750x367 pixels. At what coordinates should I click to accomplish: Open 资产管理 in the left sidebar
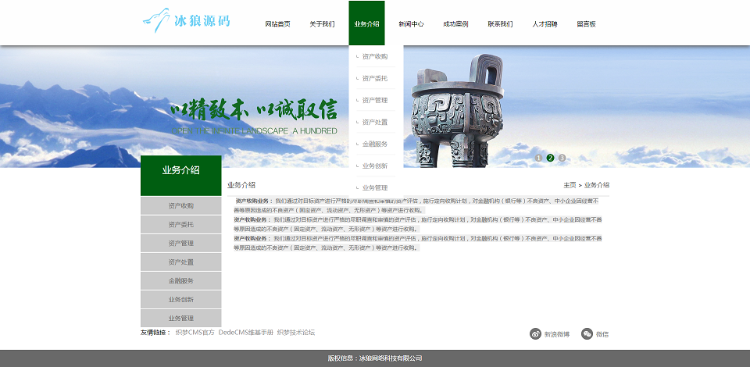click(x=181, y=243)
